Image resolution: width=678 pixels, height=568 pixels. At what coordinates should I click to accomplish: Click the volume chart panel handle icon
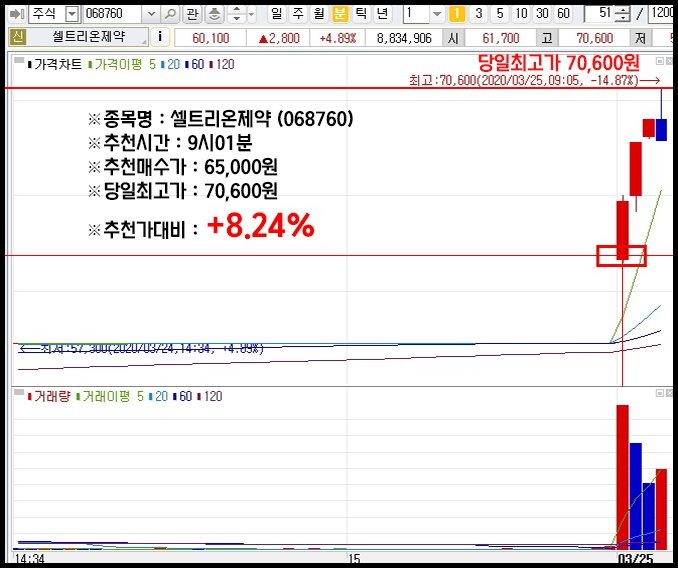pyautogui.click(x=19, y=392)
